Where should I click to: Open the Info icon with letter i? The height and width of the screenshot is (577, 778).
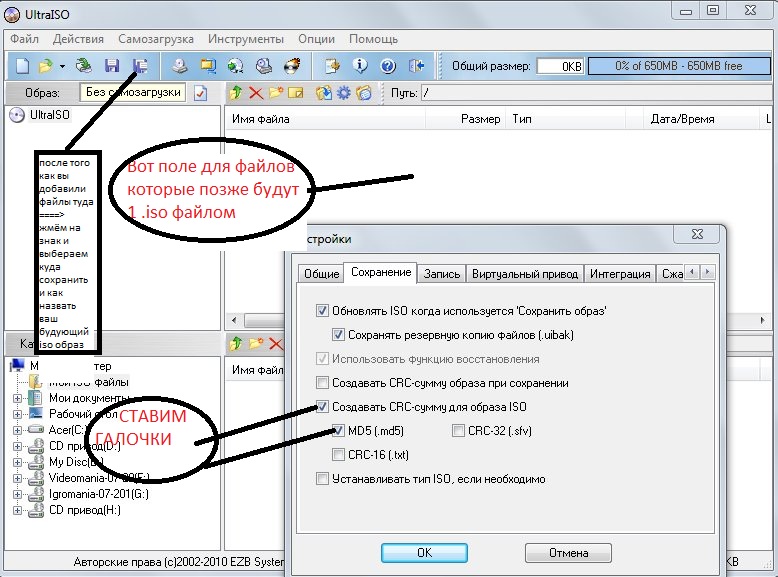[x=360, y=65]
